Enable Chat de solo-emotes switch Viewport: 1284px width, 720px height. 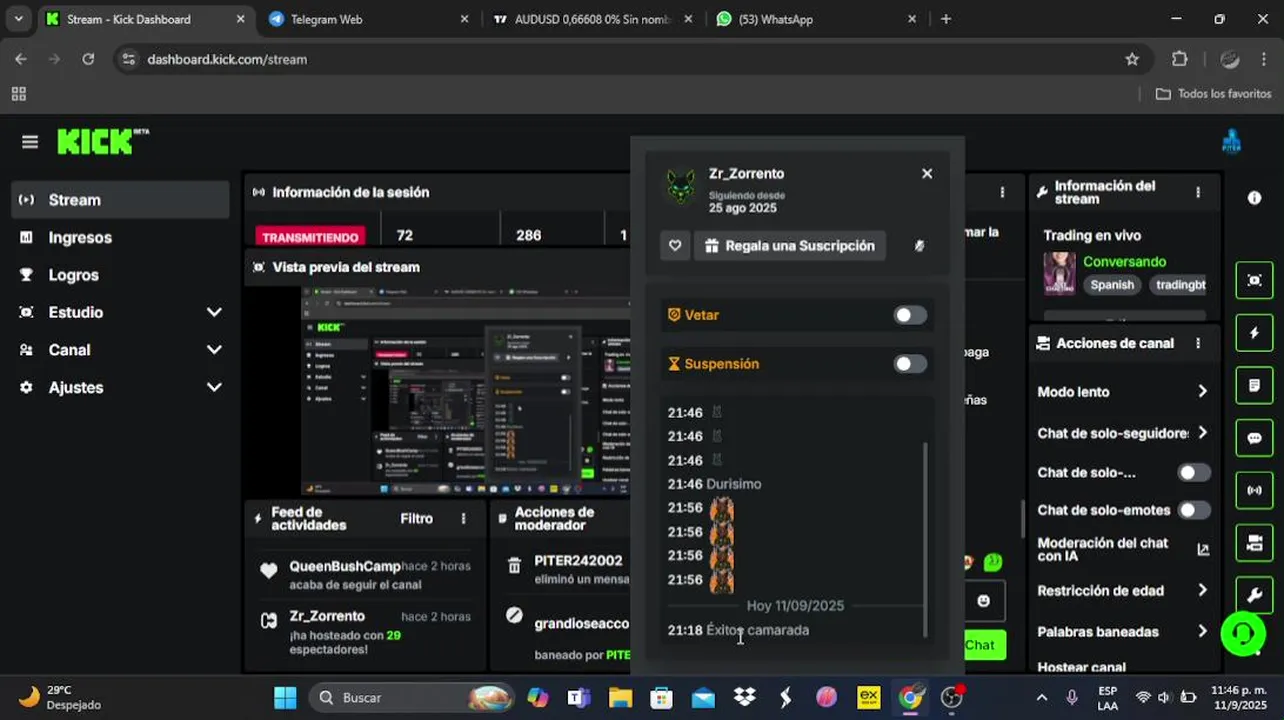pyautogui.click(x=1194, y=510)
